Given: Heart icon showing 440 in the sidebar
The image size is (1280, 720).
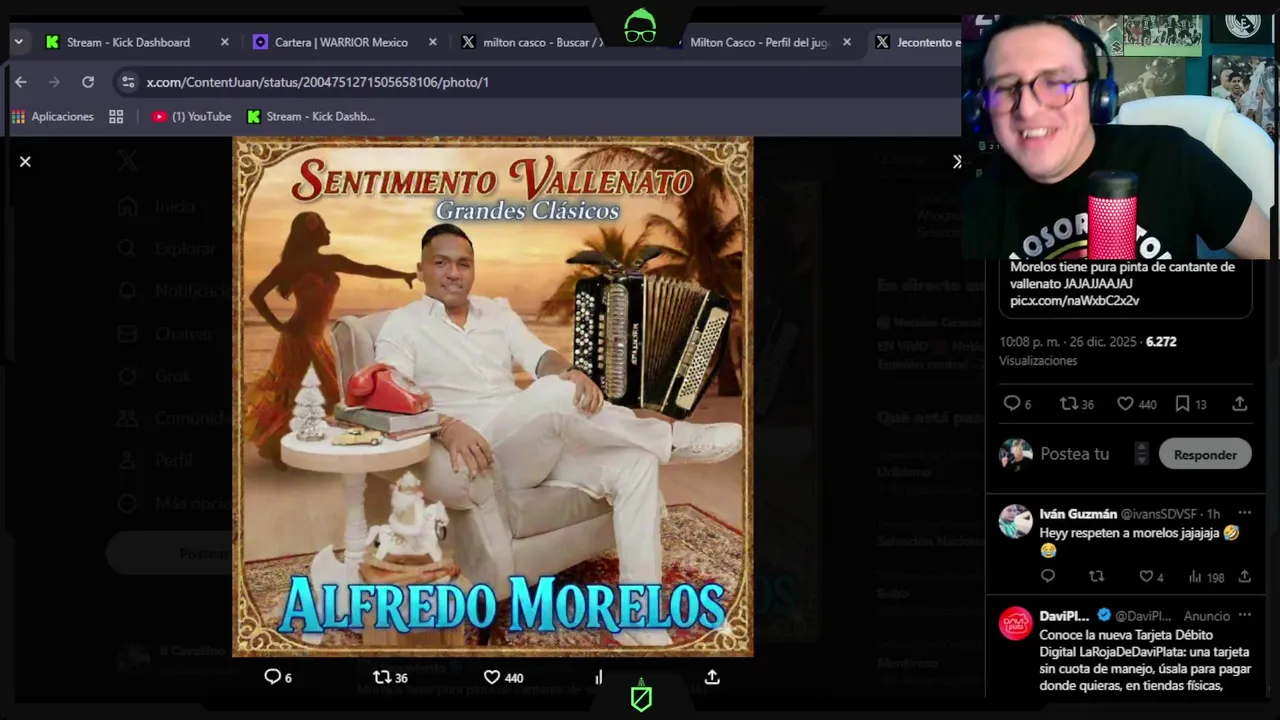Looking at the screenshot, I should click(x=1125, y=403).
